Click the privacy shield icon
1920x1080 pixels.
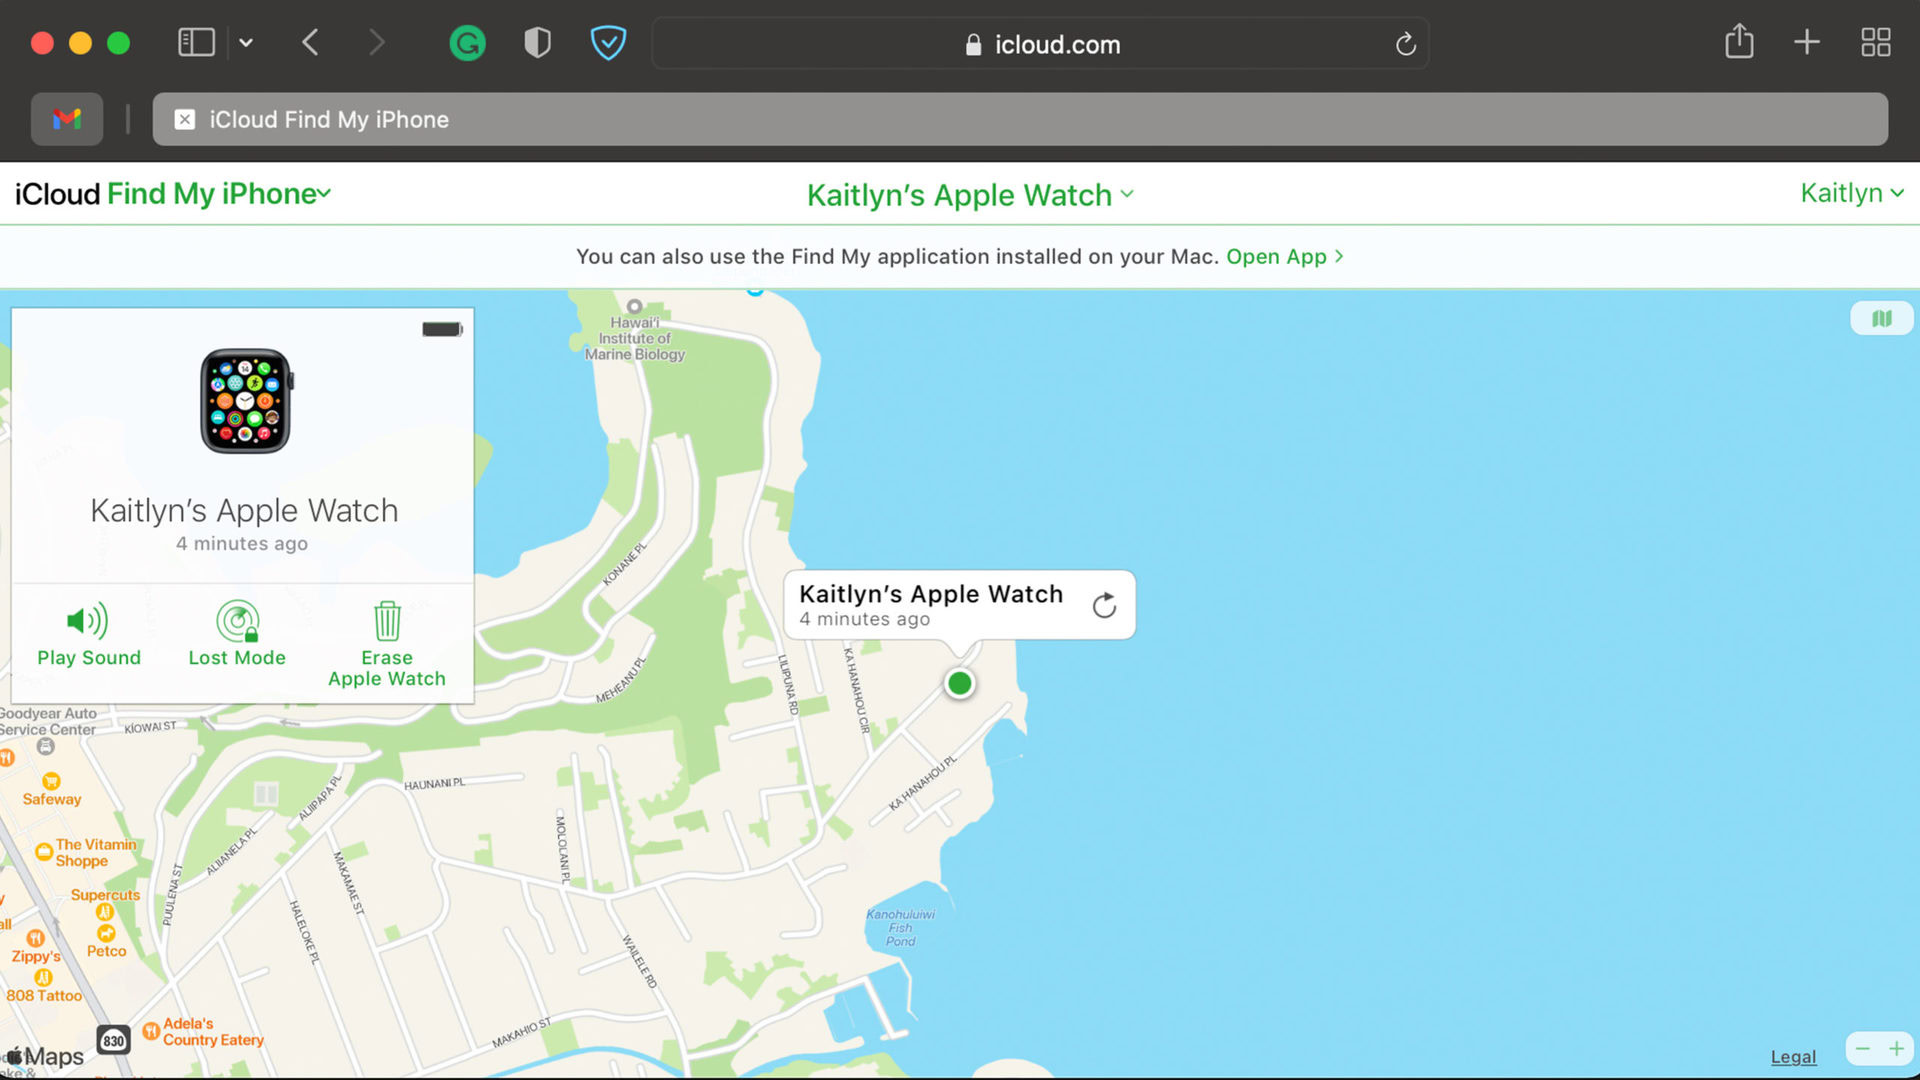pyautogui.click(x=537, y=43)
